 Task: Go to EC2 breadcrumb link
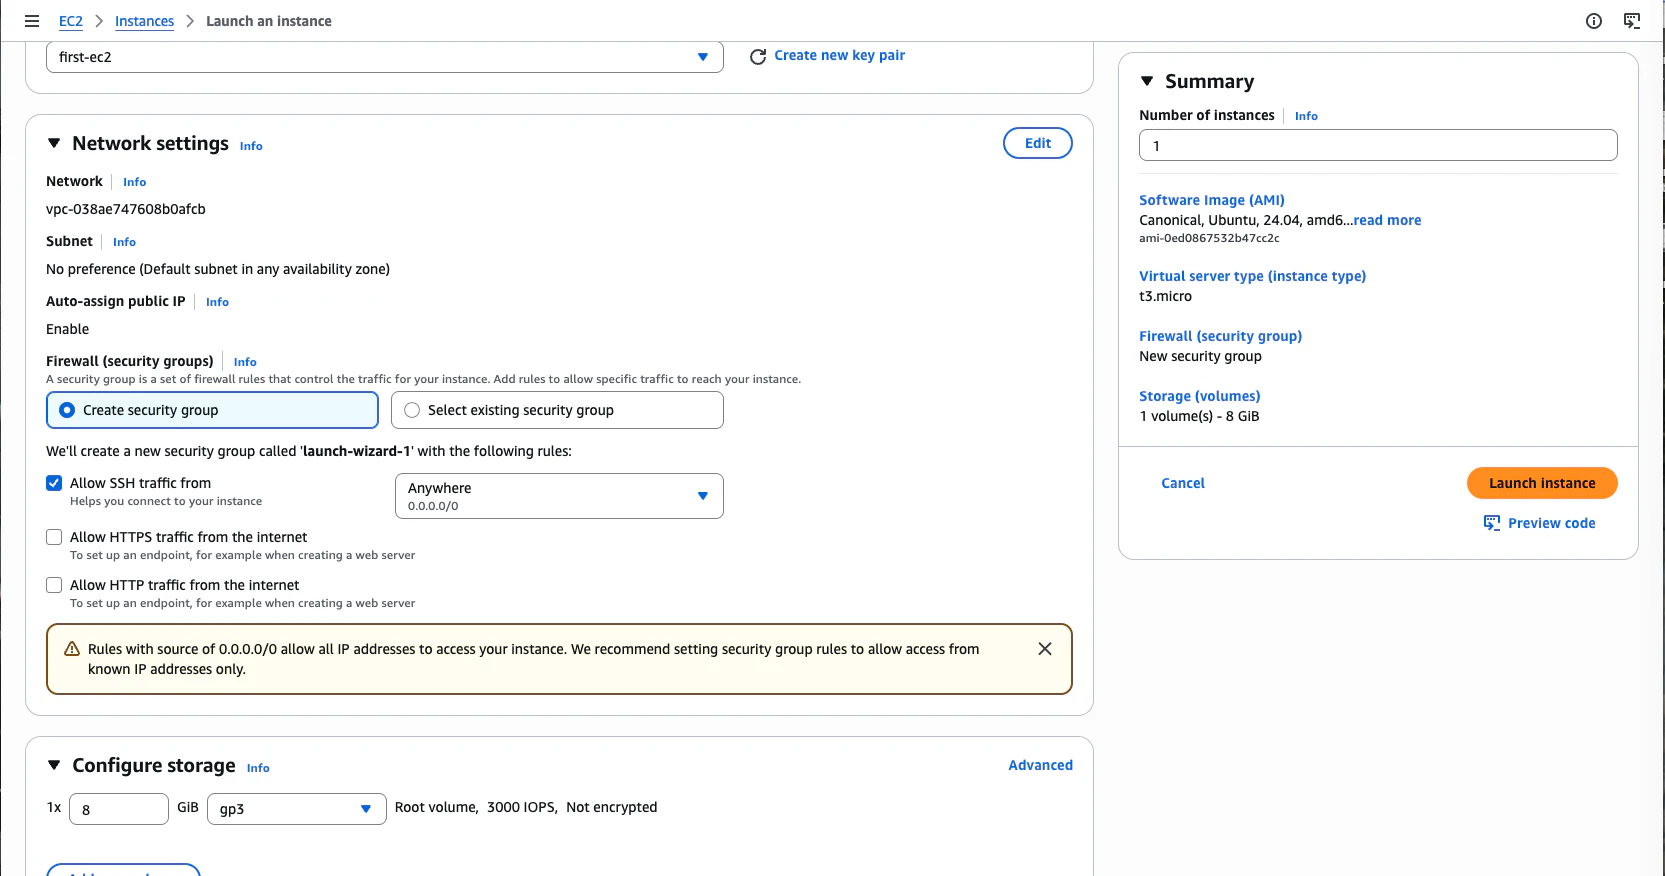[x=71, y=21]
